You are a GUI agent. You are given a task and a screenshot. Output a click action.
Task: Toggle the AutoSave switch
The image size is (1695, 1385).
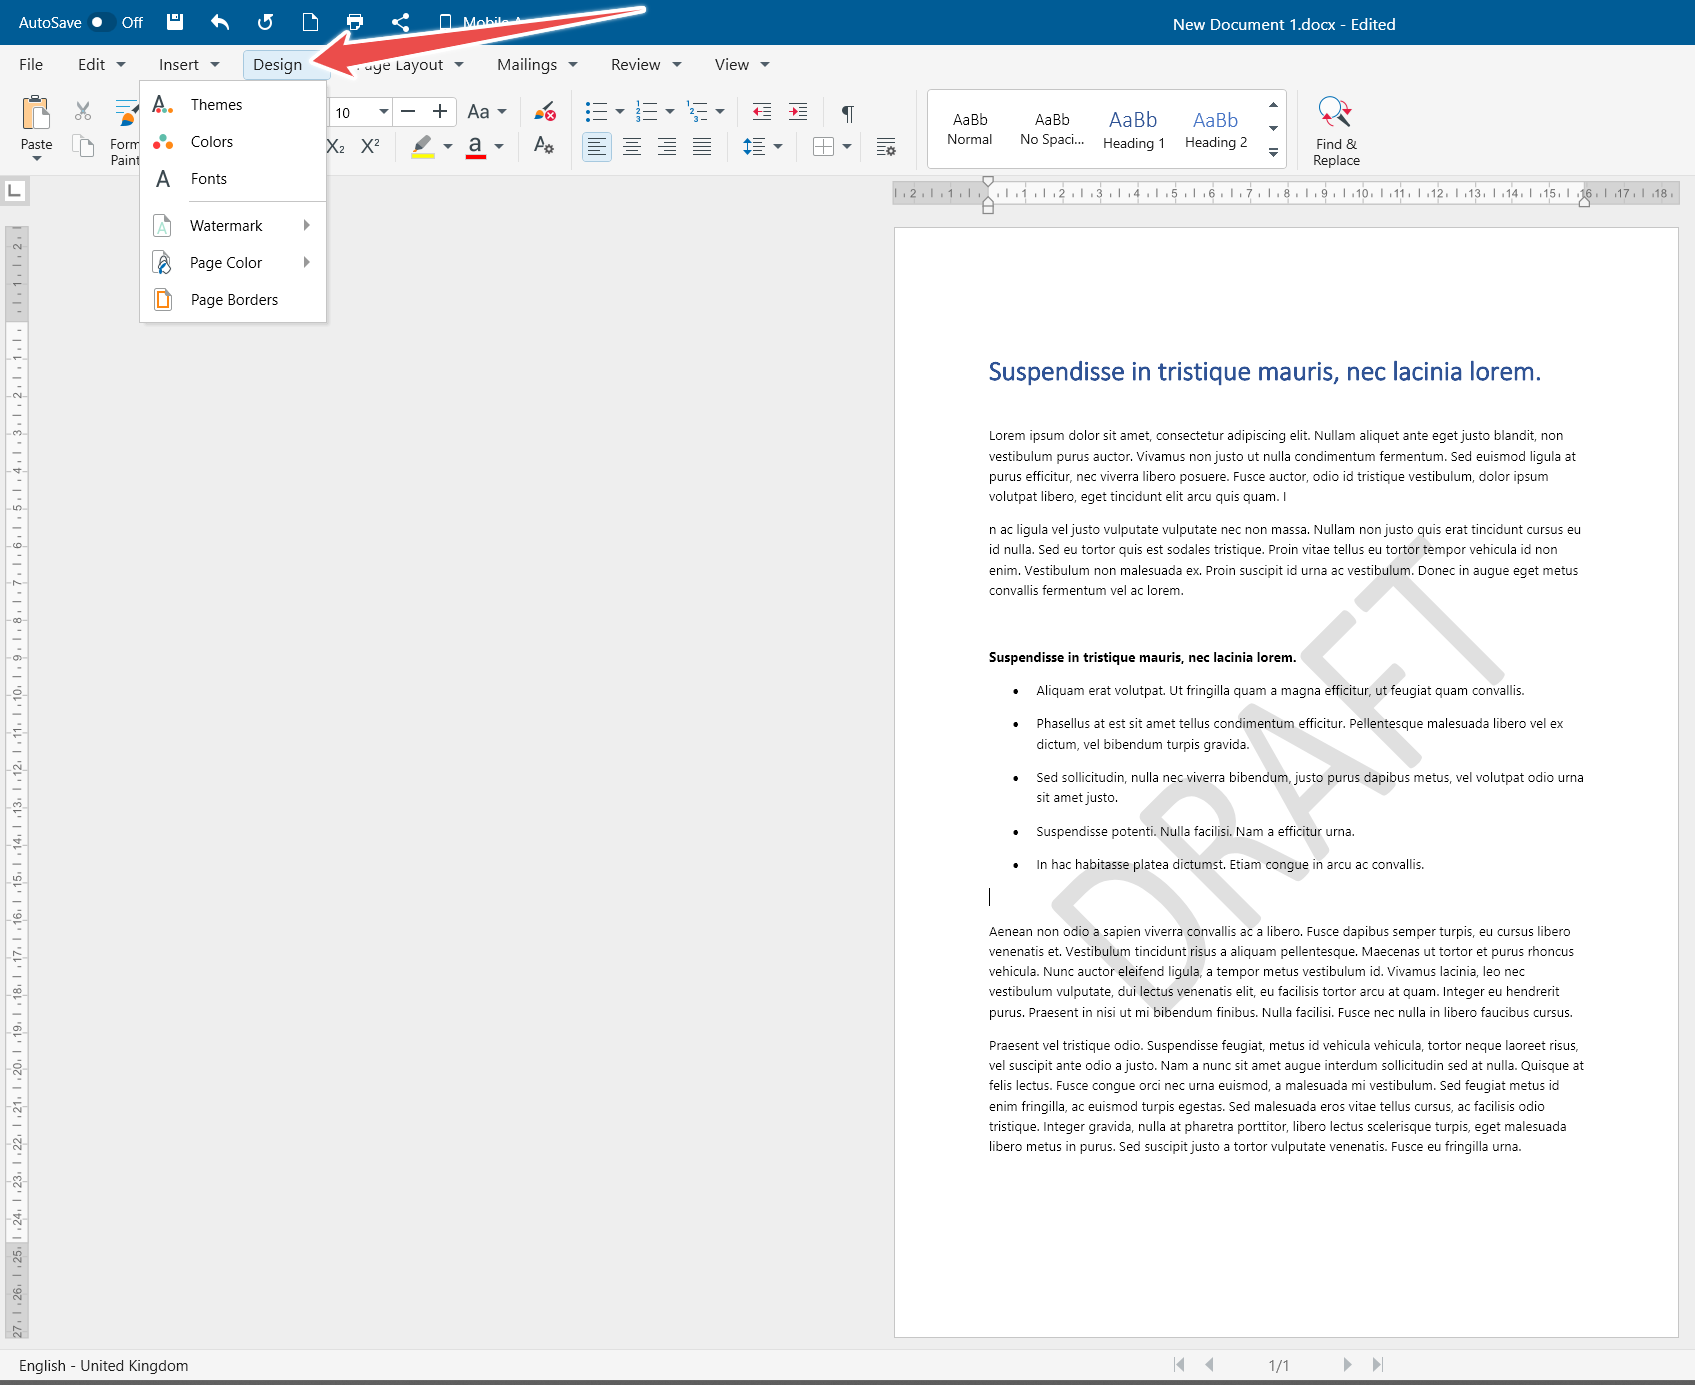point(102,22)
